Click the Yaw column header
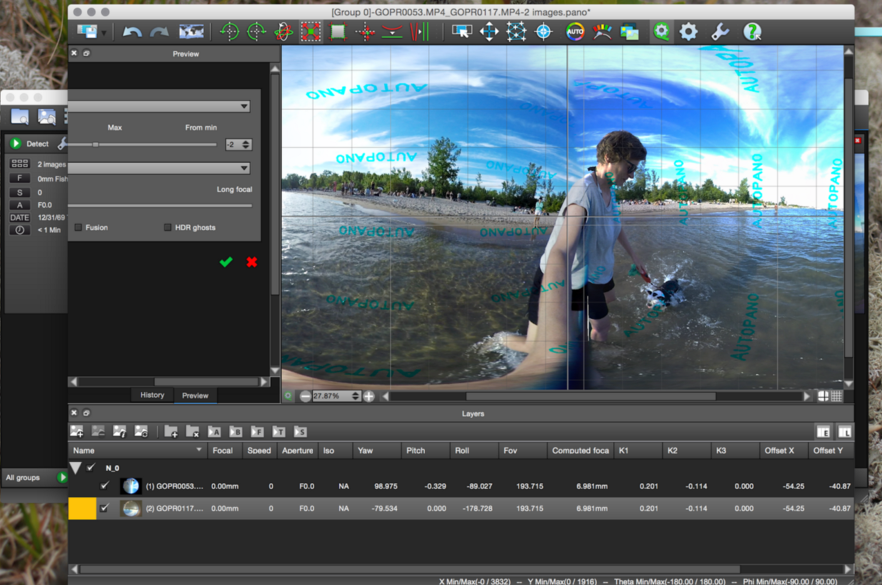Image resolution: width=882 pixels, height=585 pixels. tap(377, 450)
